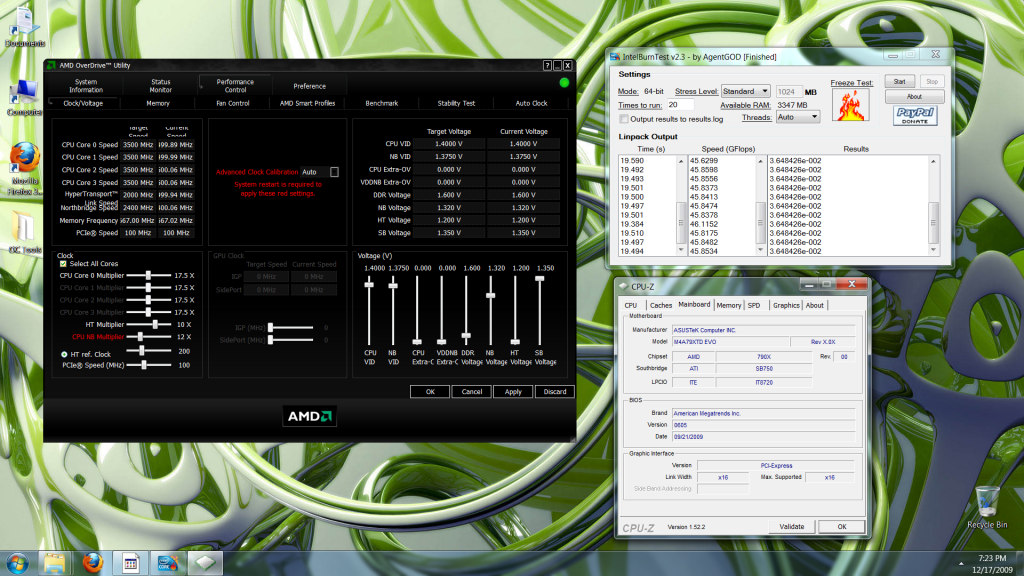This screenshot has height=576, width=1024.
Task: Open the Benchmark sub-tab
Action: click(381, 103)
